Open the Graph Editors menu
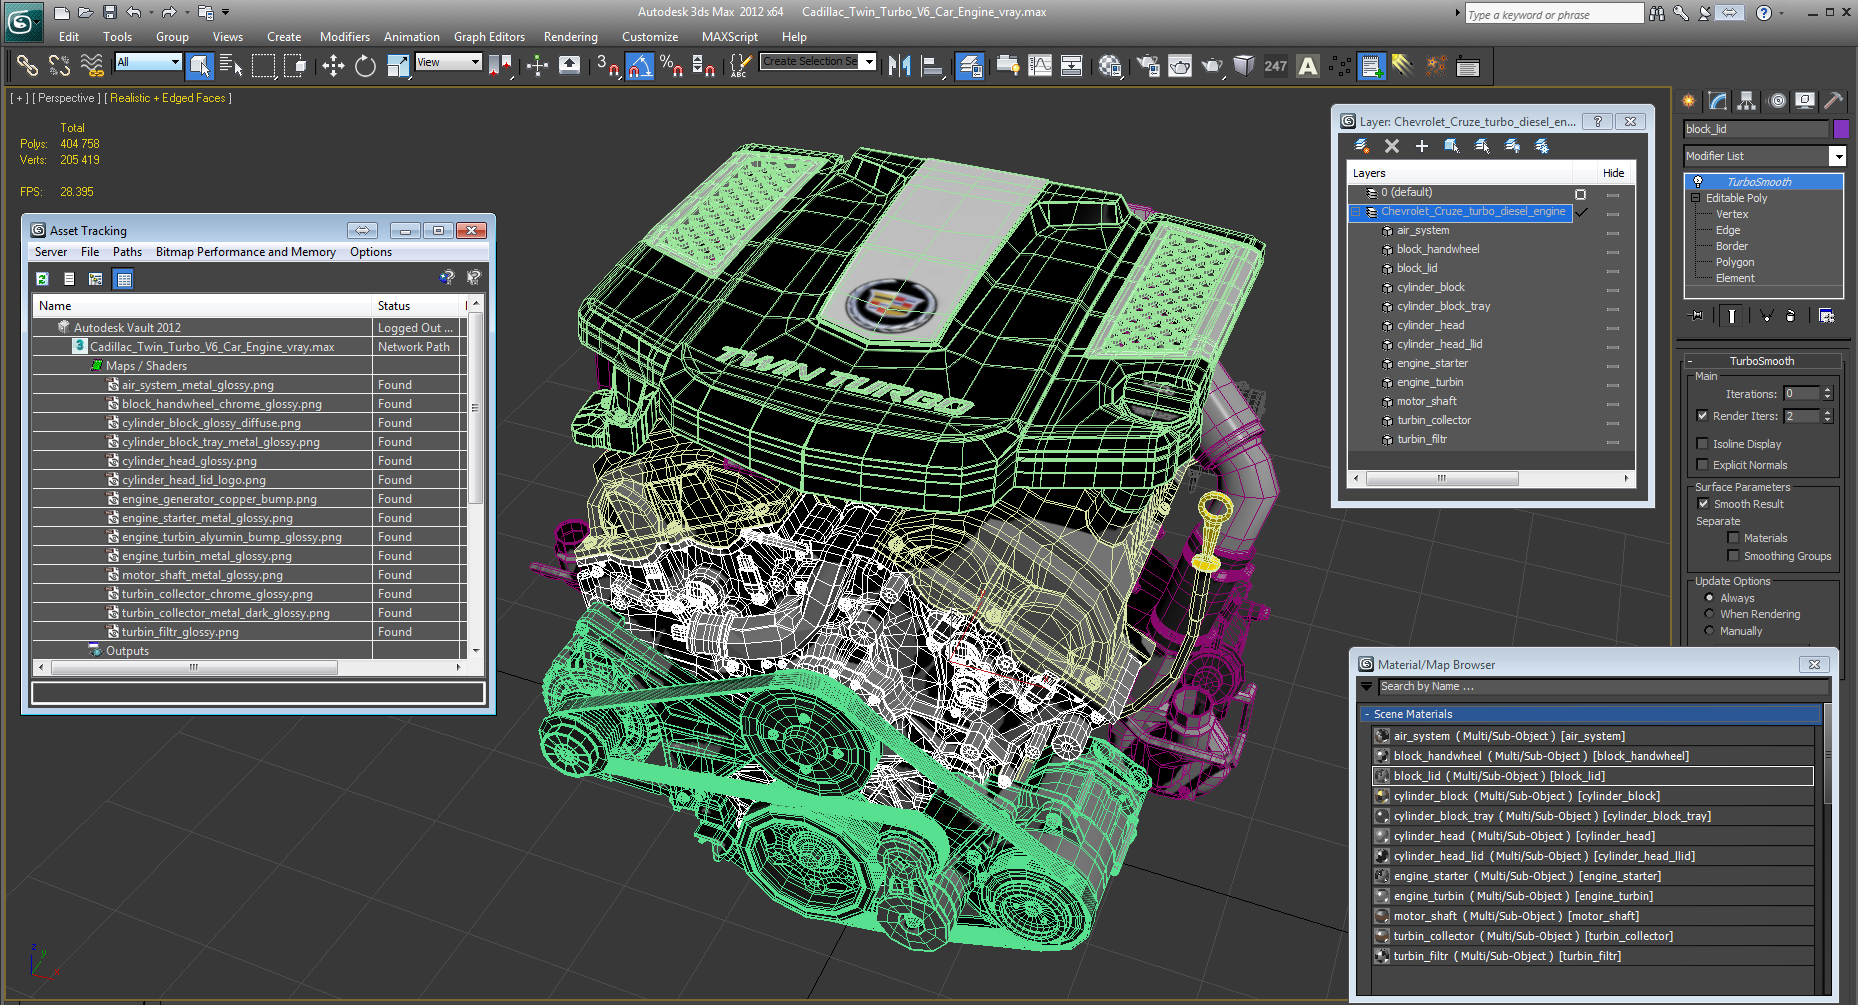 [489, 37]
